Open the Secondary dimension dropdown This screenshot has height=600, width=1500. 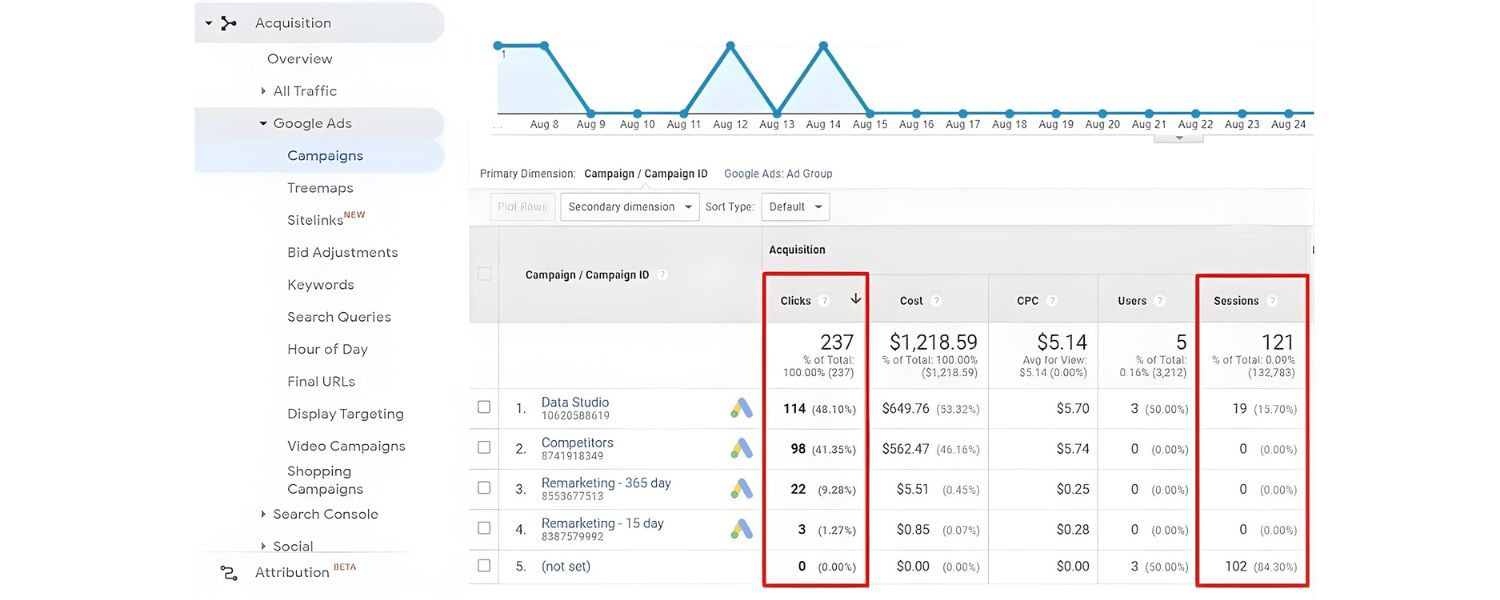tap(629, 206)
